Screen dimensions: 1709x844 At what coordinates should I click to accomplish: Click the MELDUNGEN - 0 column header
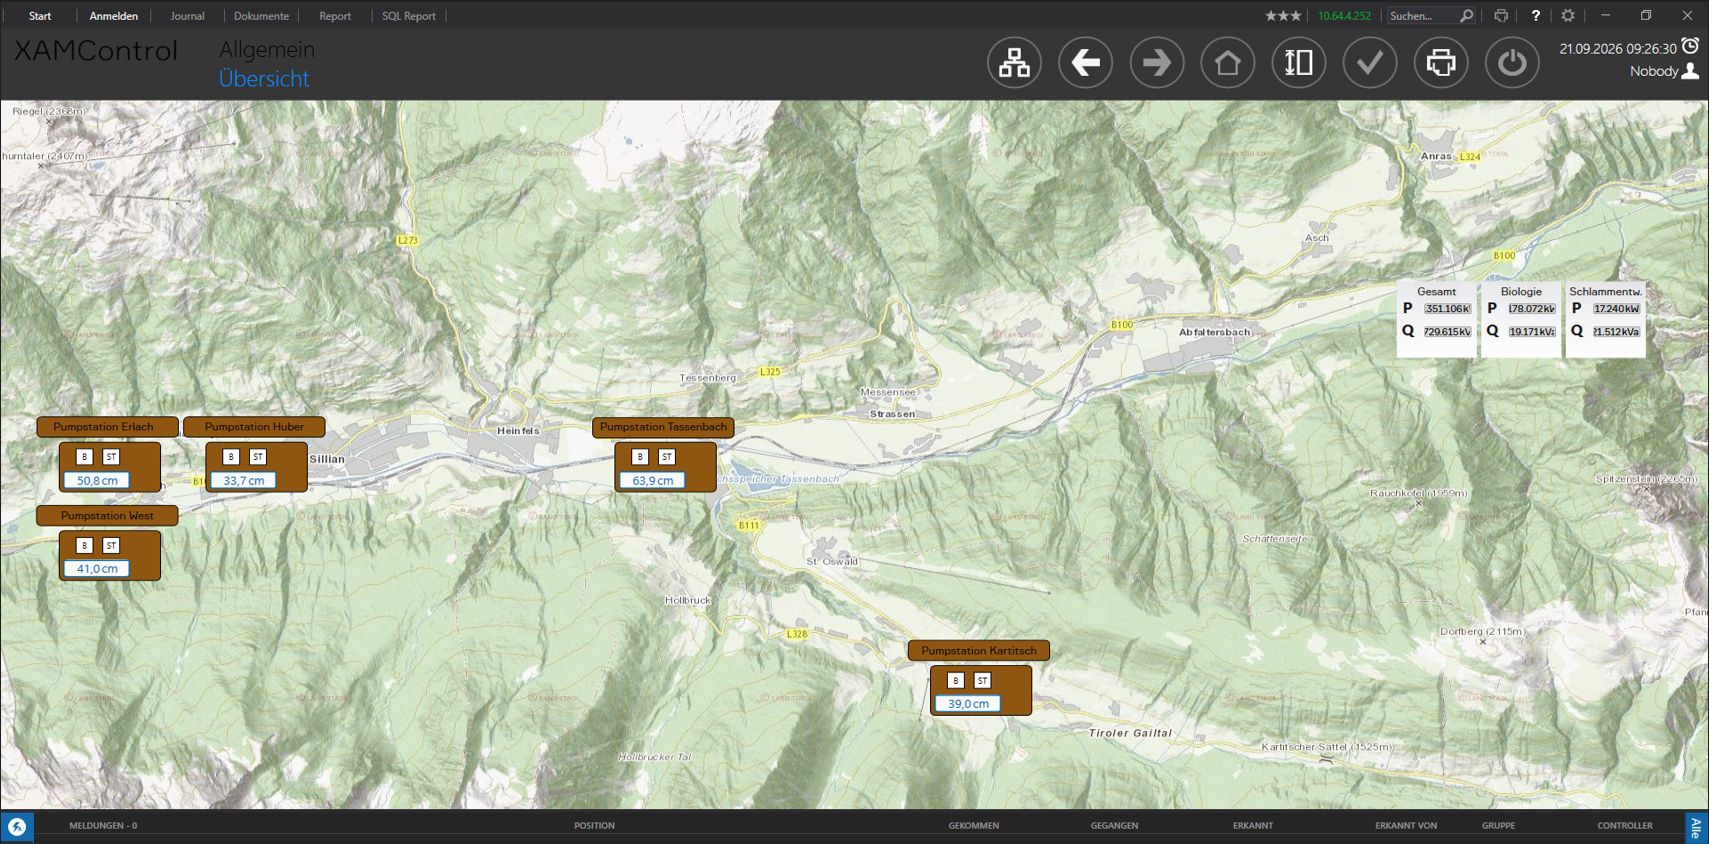pos(103,826)
